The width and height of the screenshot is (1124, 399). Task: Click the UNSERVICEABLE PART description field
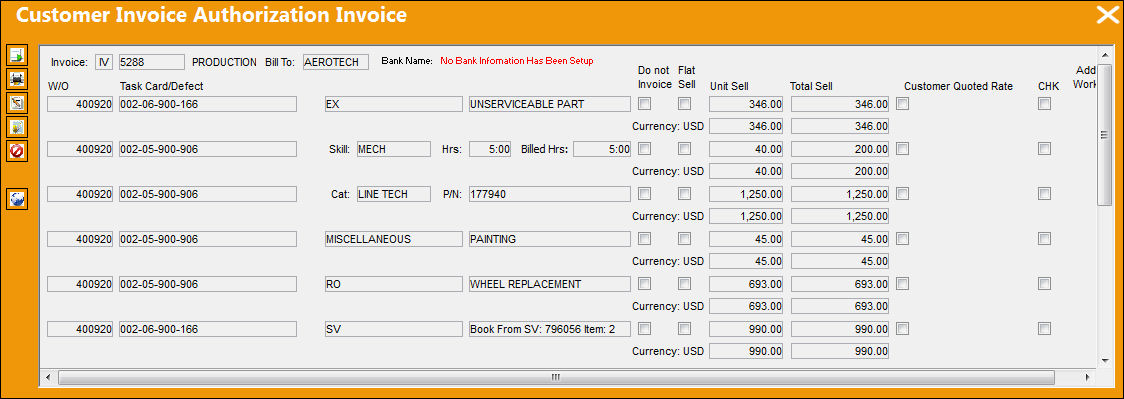coord(549,104)
